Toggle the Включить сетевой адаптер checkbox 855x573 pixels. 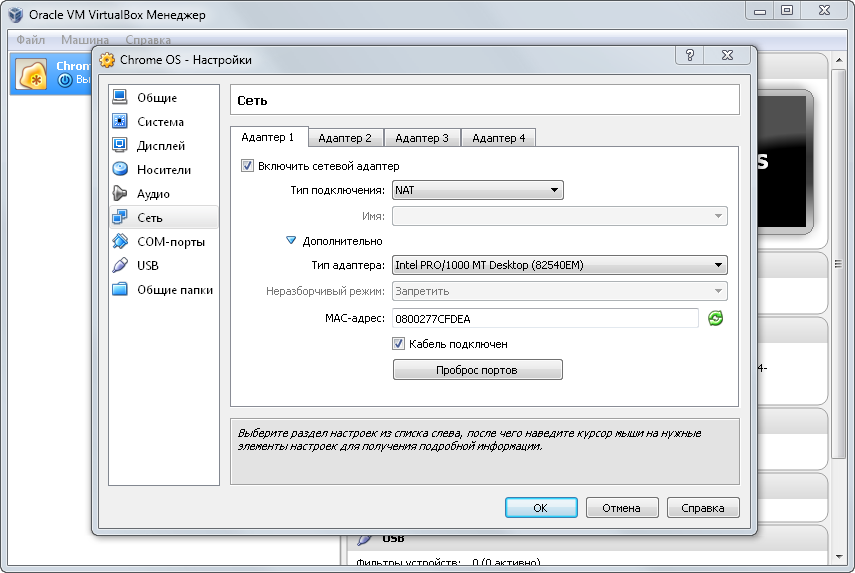(x=247, y=166)
